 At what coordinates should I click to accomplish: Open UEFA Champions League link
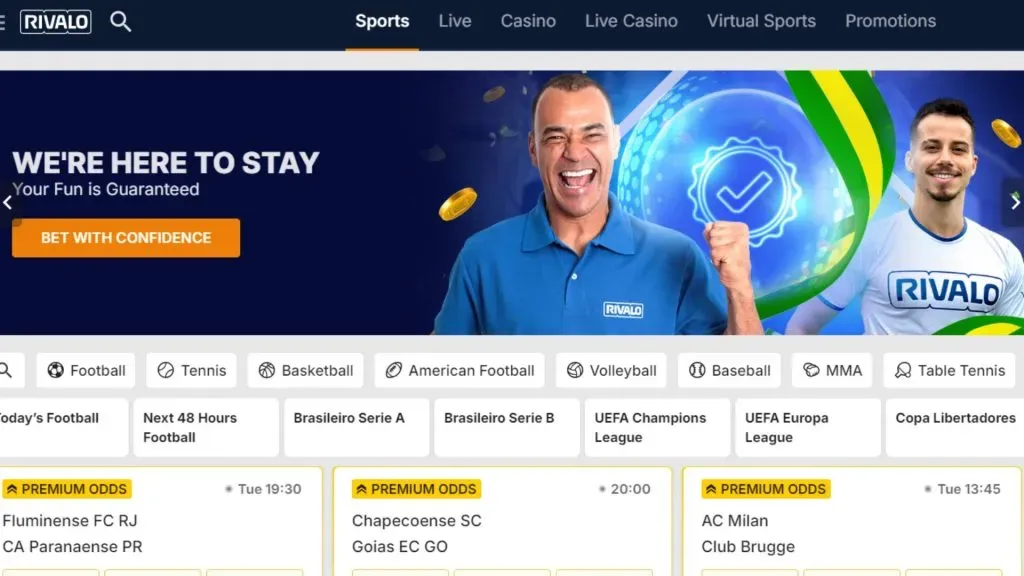pyautogui.click(x=657, y=427)
